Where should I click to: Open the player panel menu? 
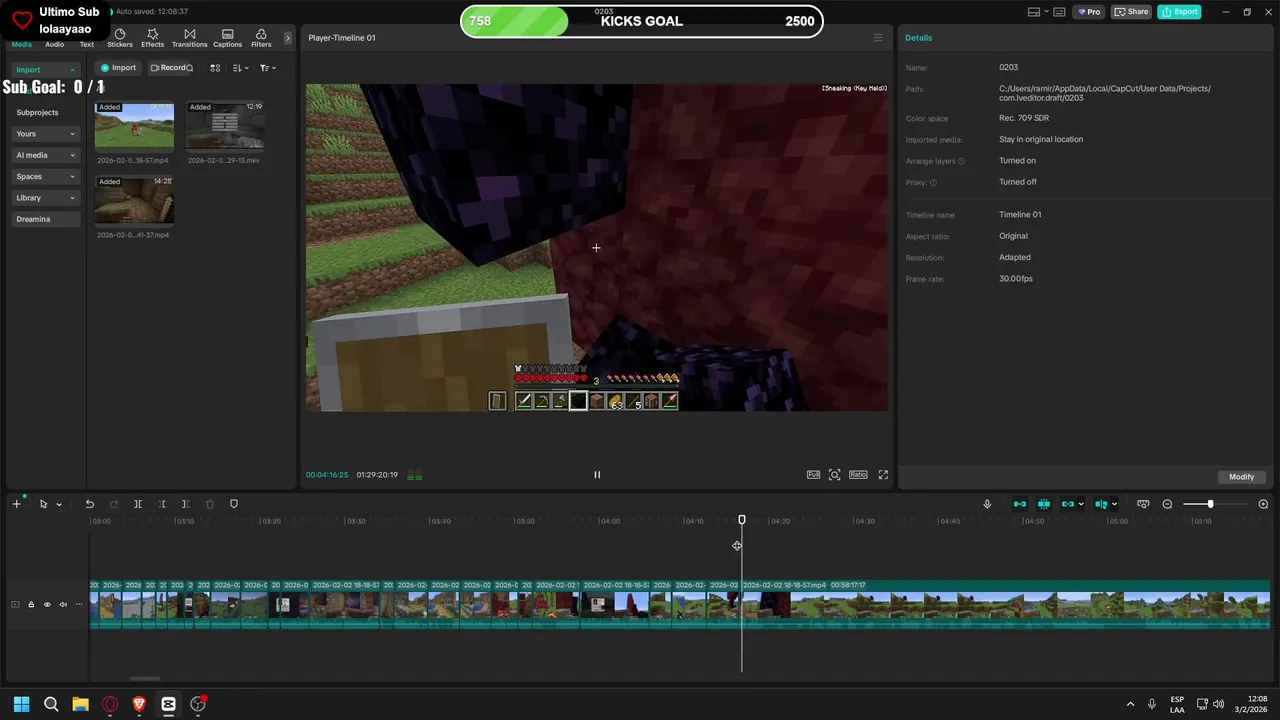[878, 38]
